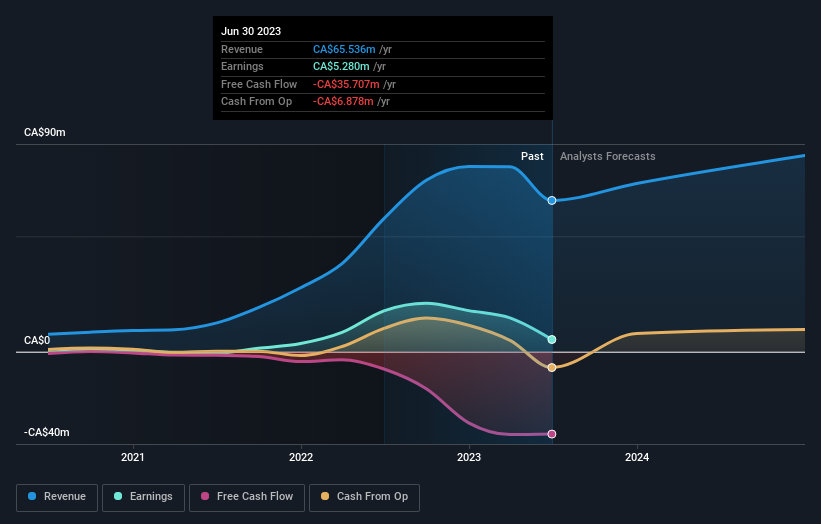Click the CA$65.536m revenue value in tooltip
The height and width of the screenshot is (524, 821).
click(344, 49)
